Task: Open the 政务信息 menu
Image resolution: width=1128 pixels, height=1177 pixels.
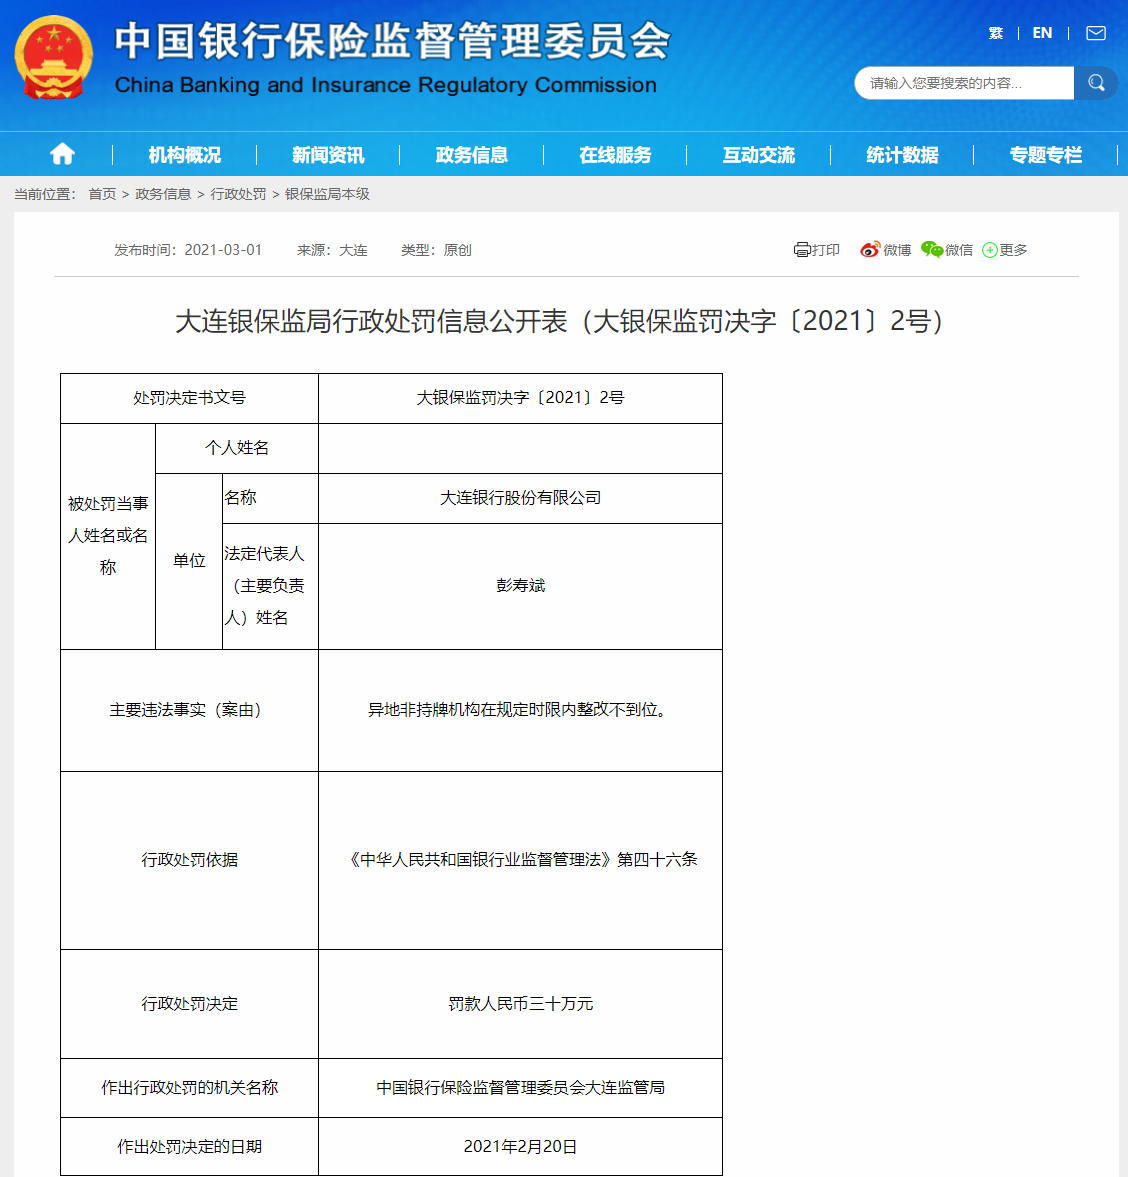Action: click(471, 155)
